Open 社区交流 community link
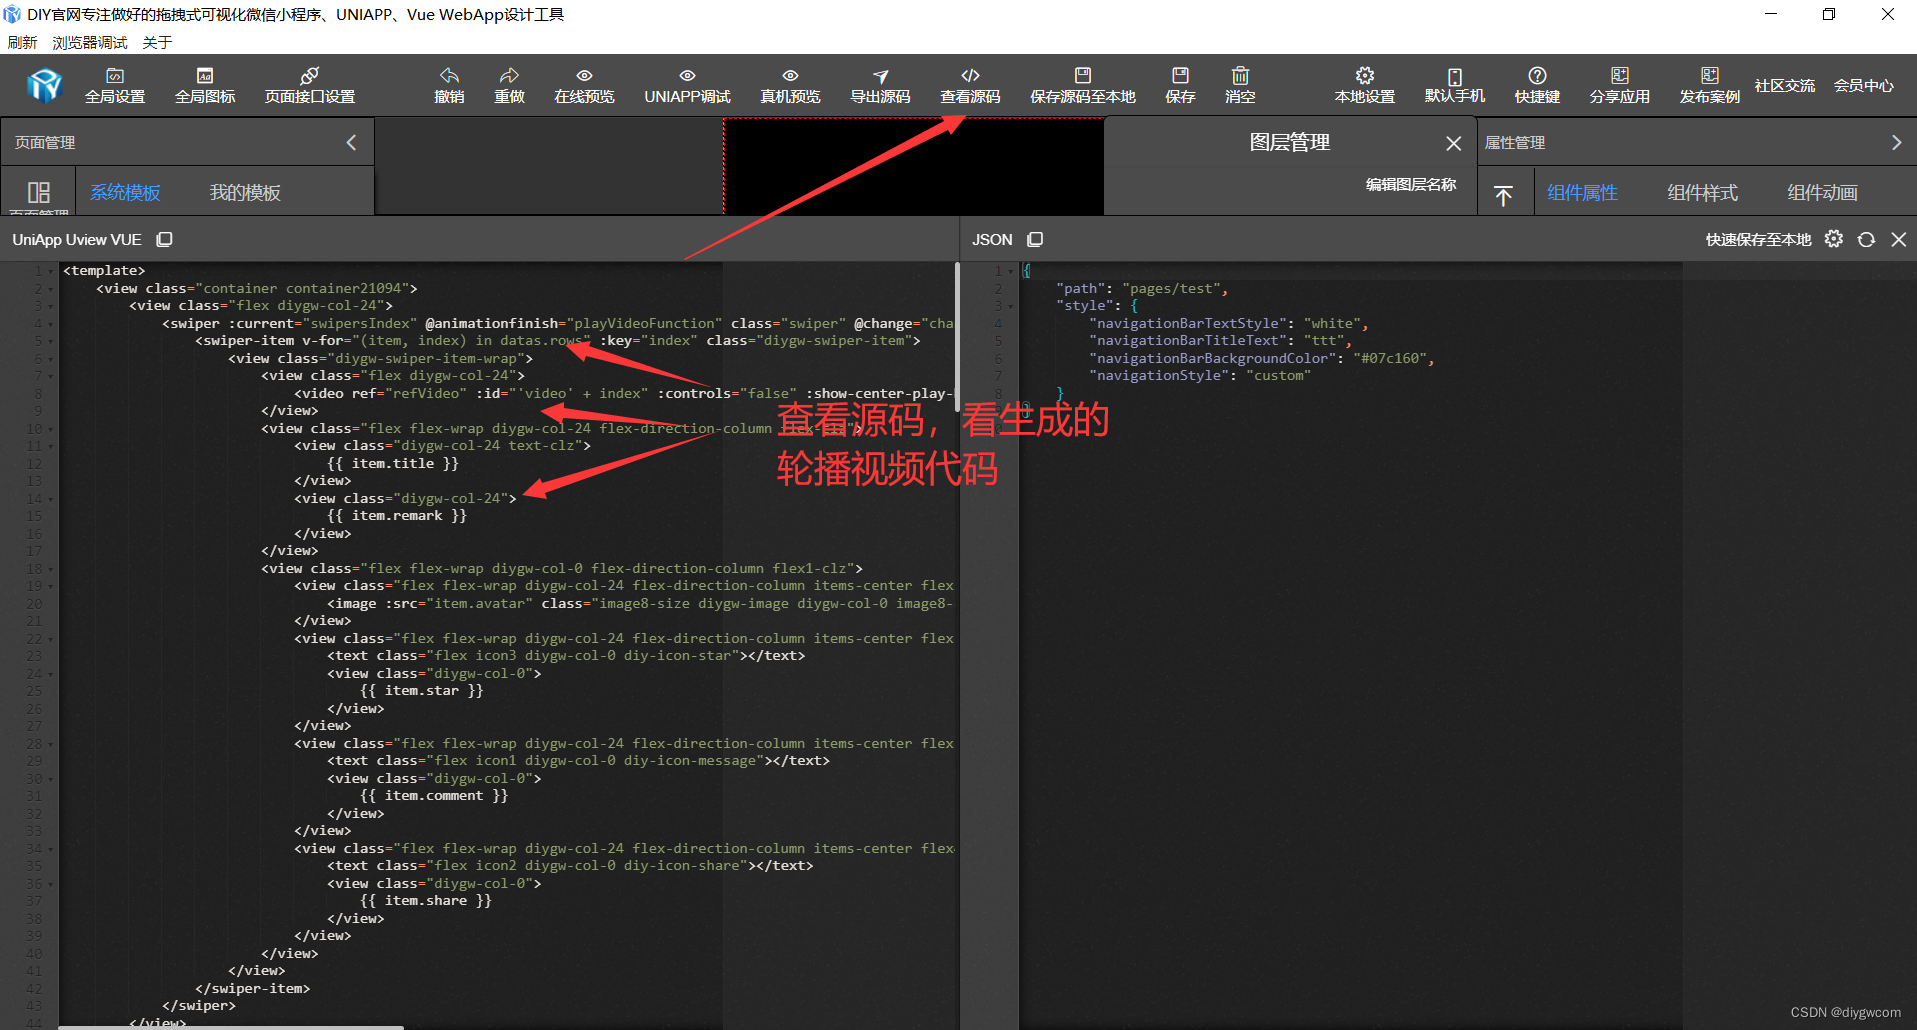Screen dimensions: 1917x1030 click(1784, 86)
